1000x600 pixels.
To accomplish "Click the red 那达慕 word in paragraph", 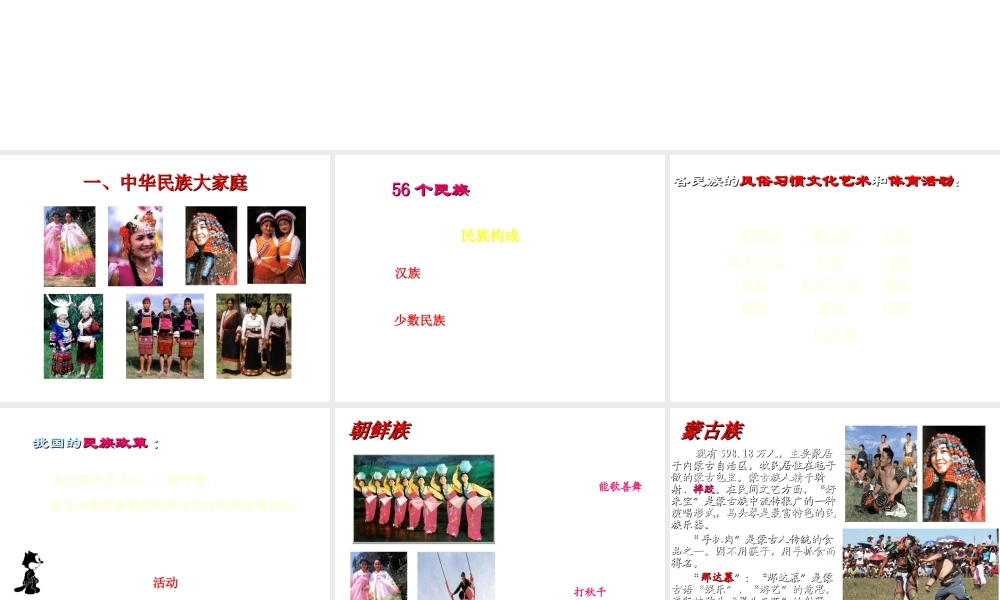I will pos(717,577).
